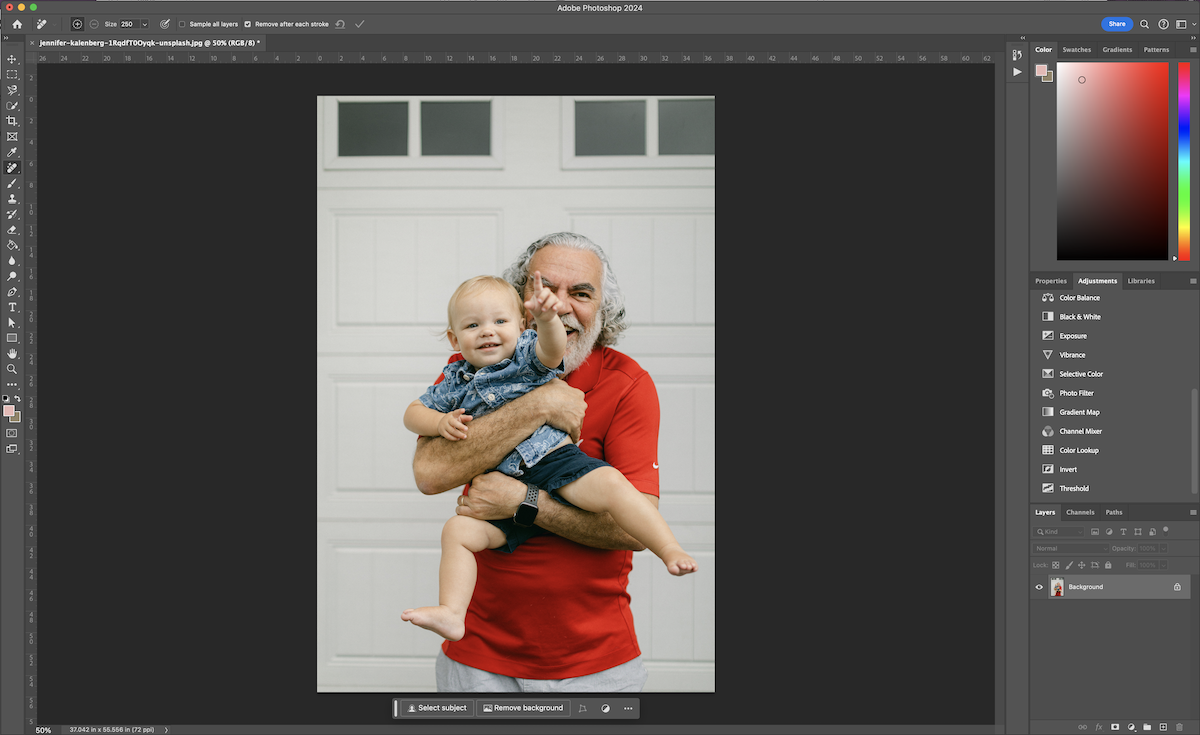Open the layer Kind filter dropdown
The height and width of the screenshot is (735, 1200).
pyautogui.click(x=1060, y=532)
